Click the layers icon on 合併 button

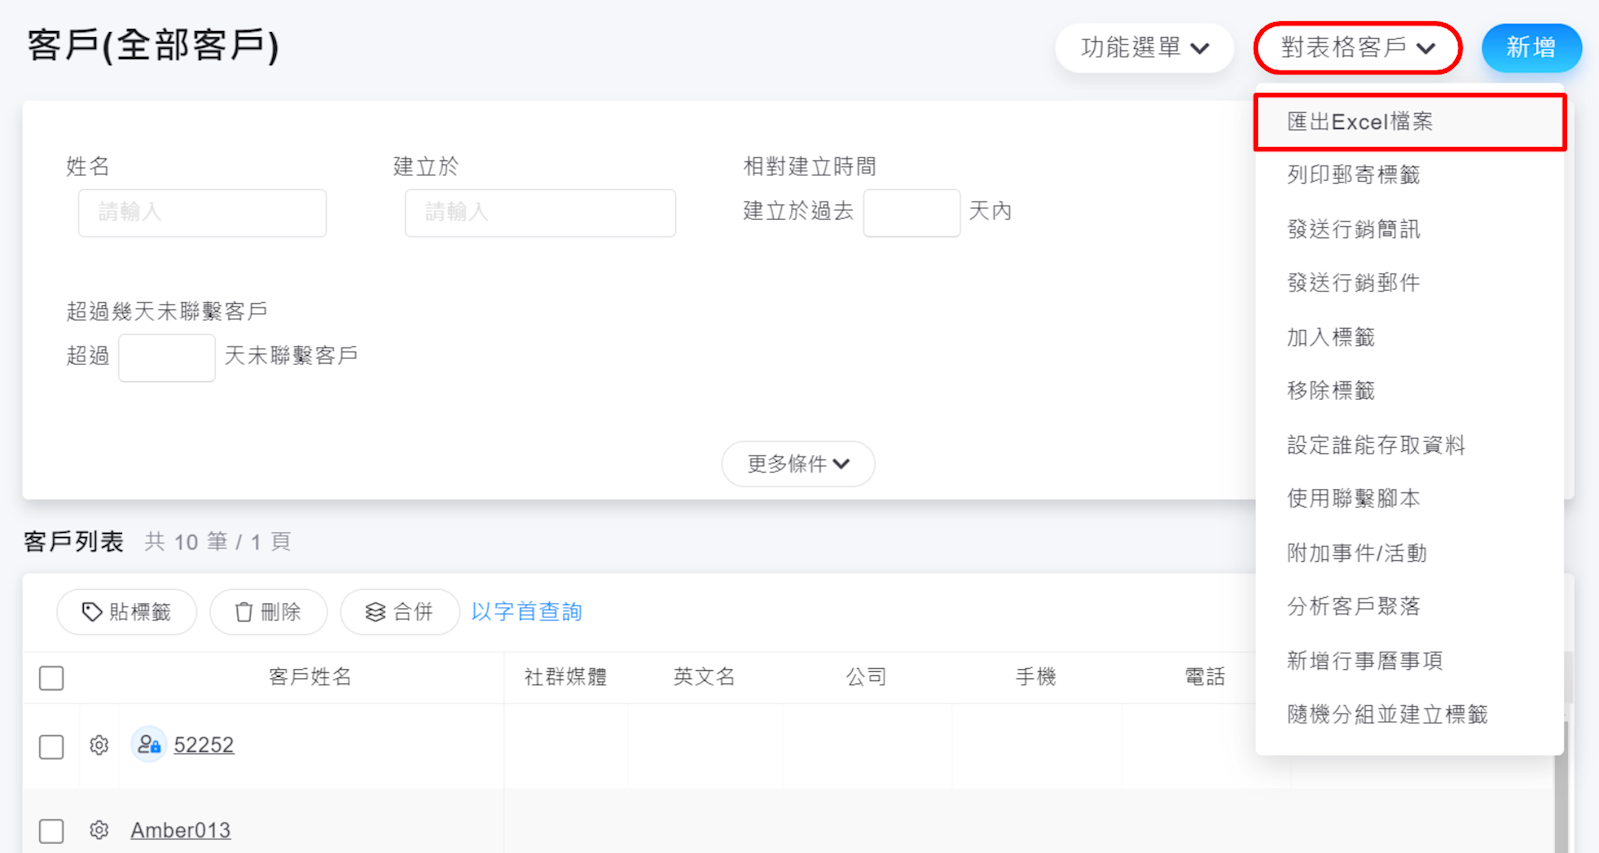[x=375, y=612]
